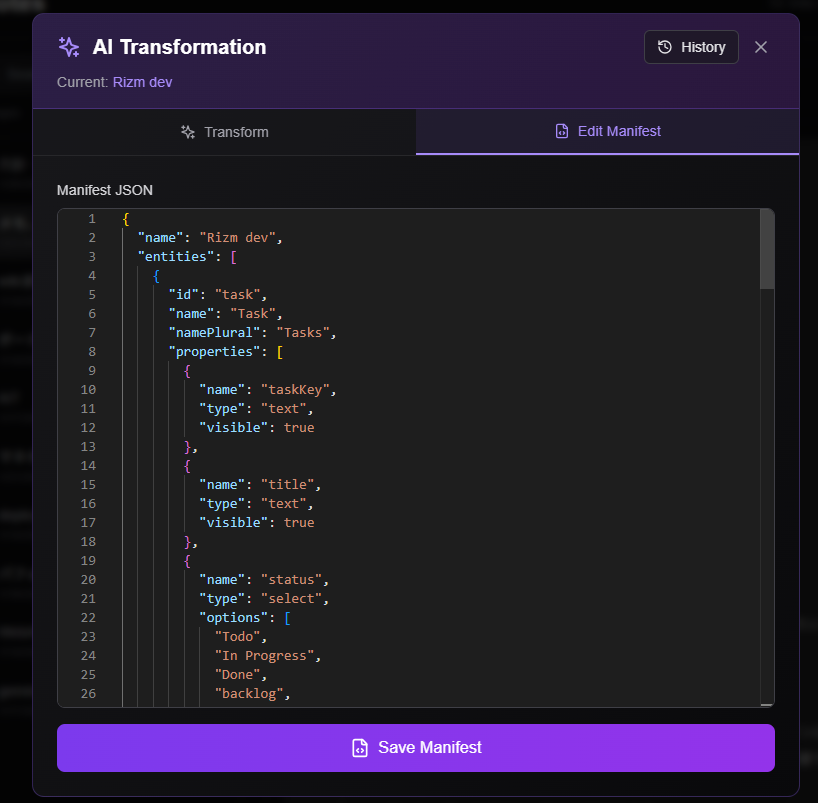818x803 pixels.
Task: Click the History clock icon
Action: 665,47
